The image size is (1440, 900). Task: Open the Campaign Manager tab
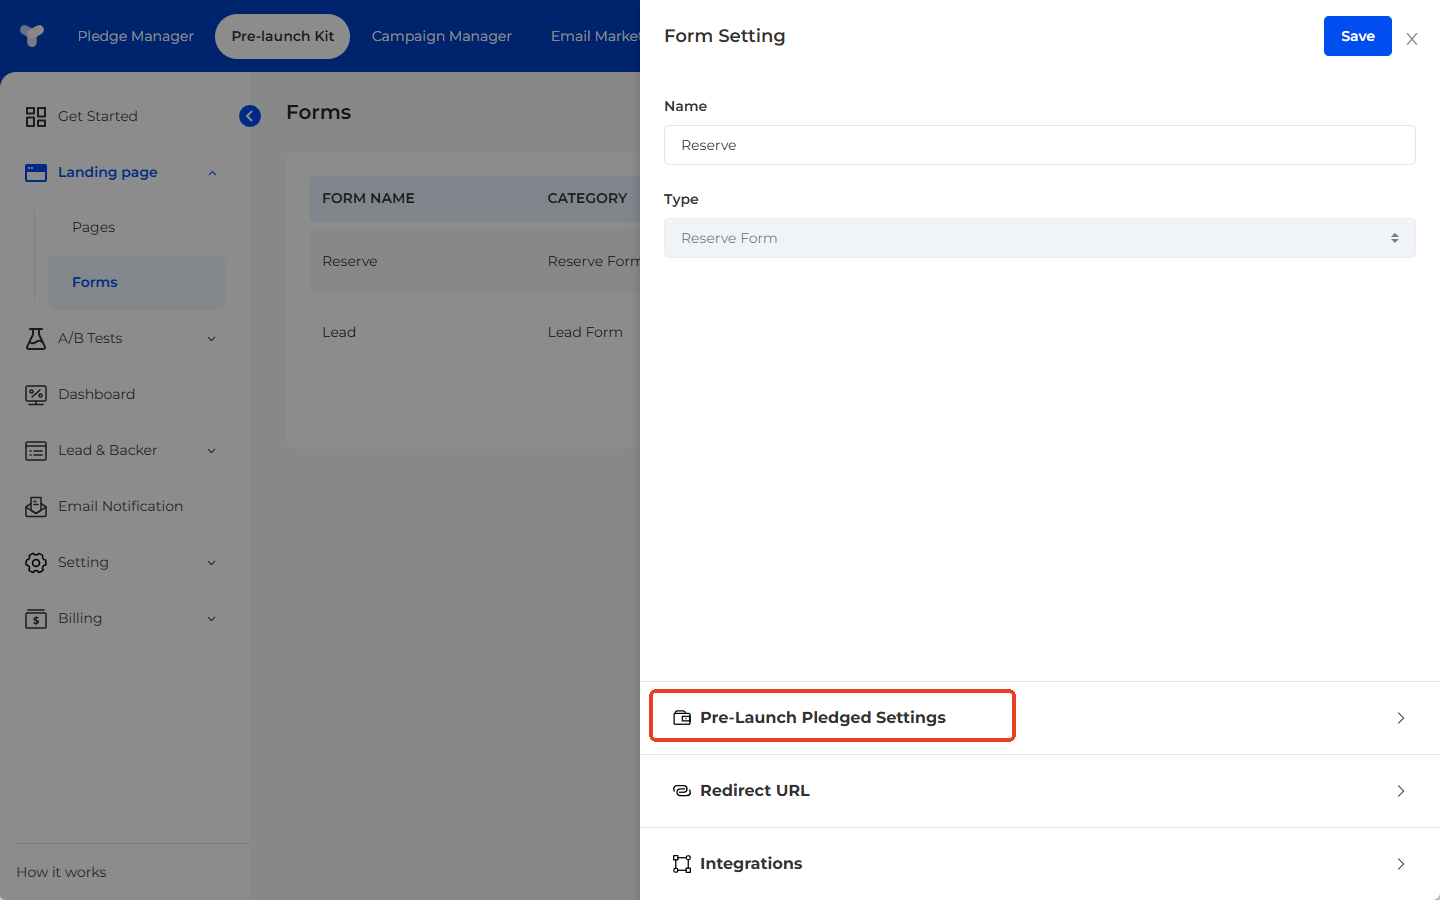pos(441,36)
